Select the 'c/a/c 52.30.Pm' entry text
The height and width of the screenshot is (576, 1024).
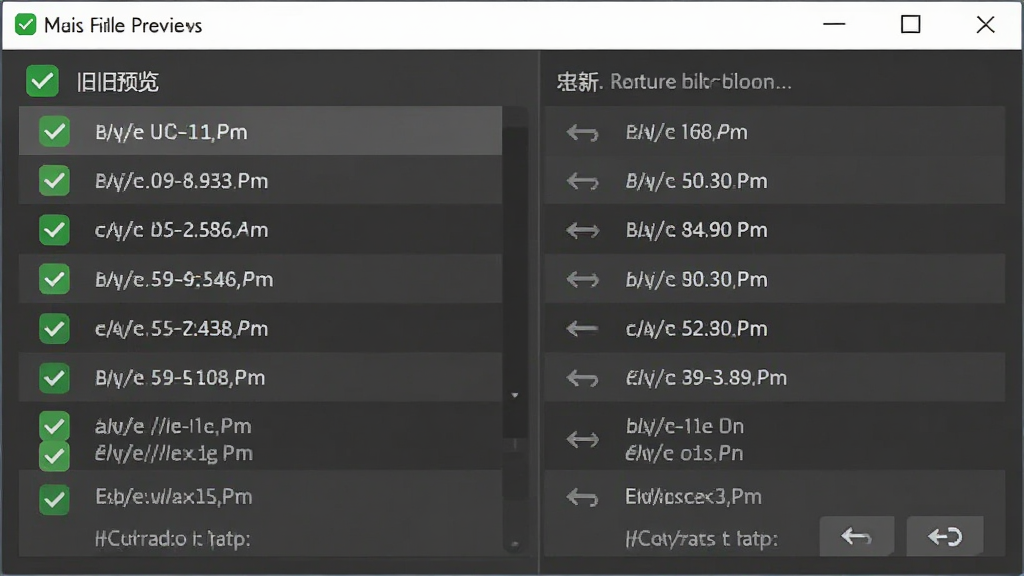click(696, 328)
